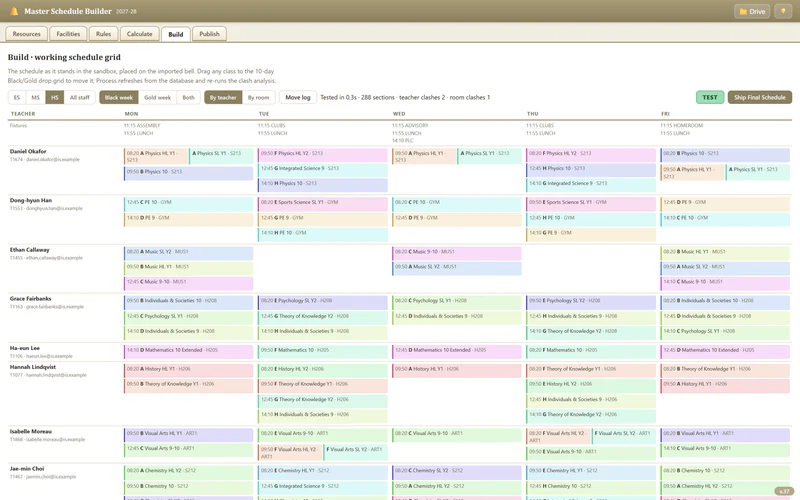Click Wednesday 08:20 C Music 9-10 block
800x500 pixels.
coord(457,254)
